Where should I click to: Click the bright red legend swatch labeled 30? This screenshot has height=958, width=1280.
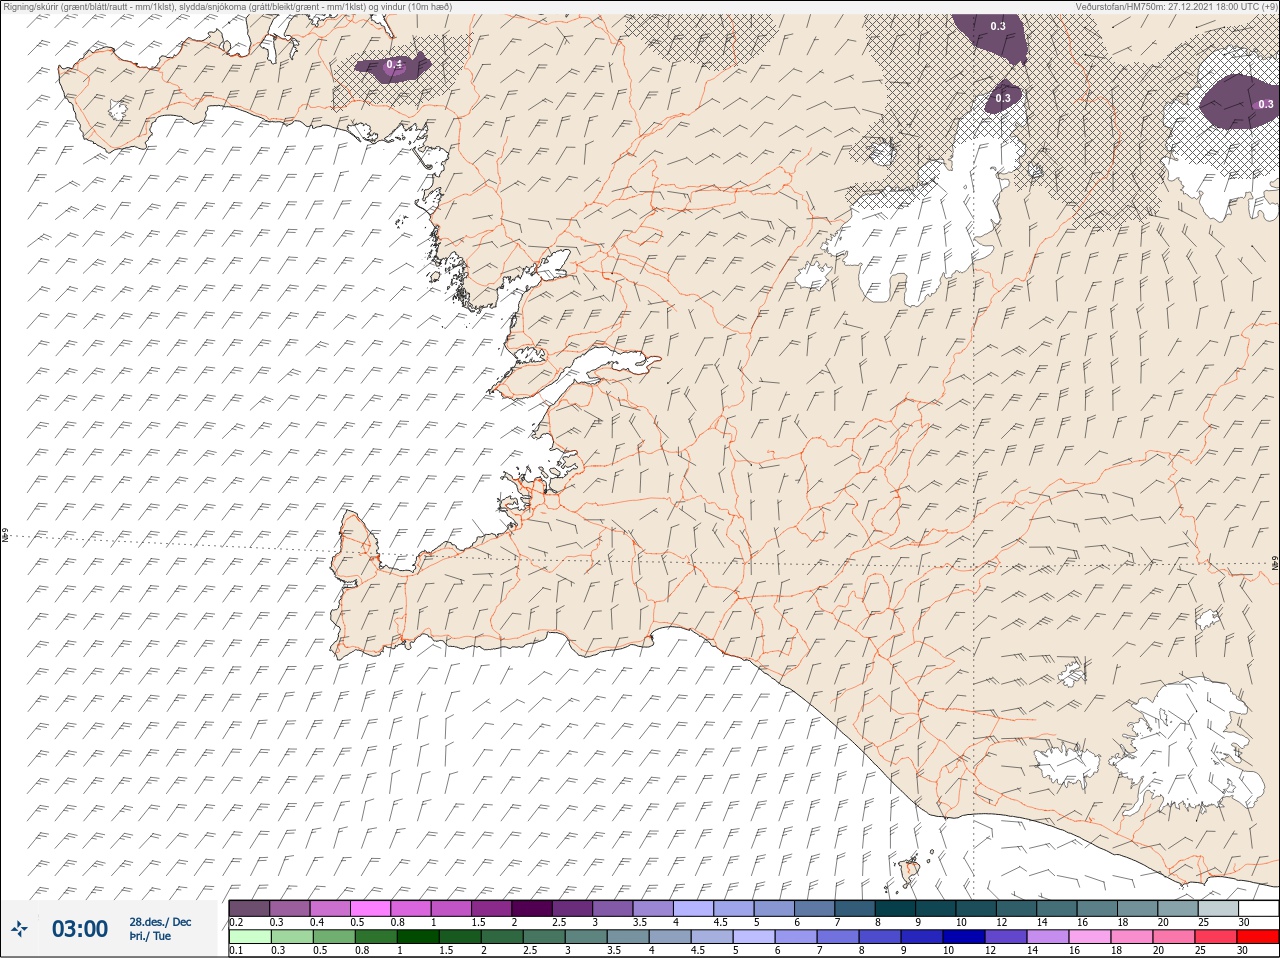[x=1260, y=937]
